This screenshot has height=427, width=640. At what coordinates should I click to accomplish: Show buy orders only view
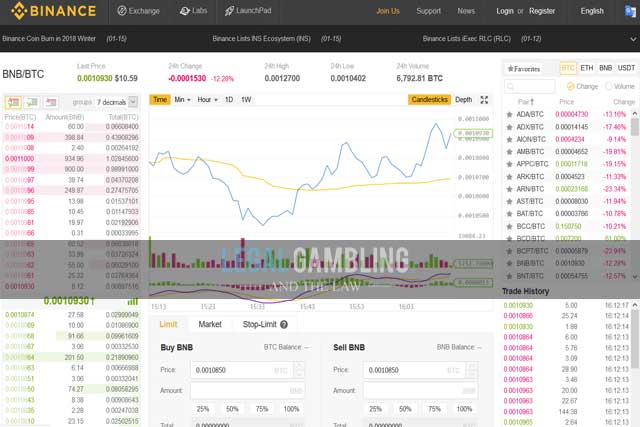(32, 102)
